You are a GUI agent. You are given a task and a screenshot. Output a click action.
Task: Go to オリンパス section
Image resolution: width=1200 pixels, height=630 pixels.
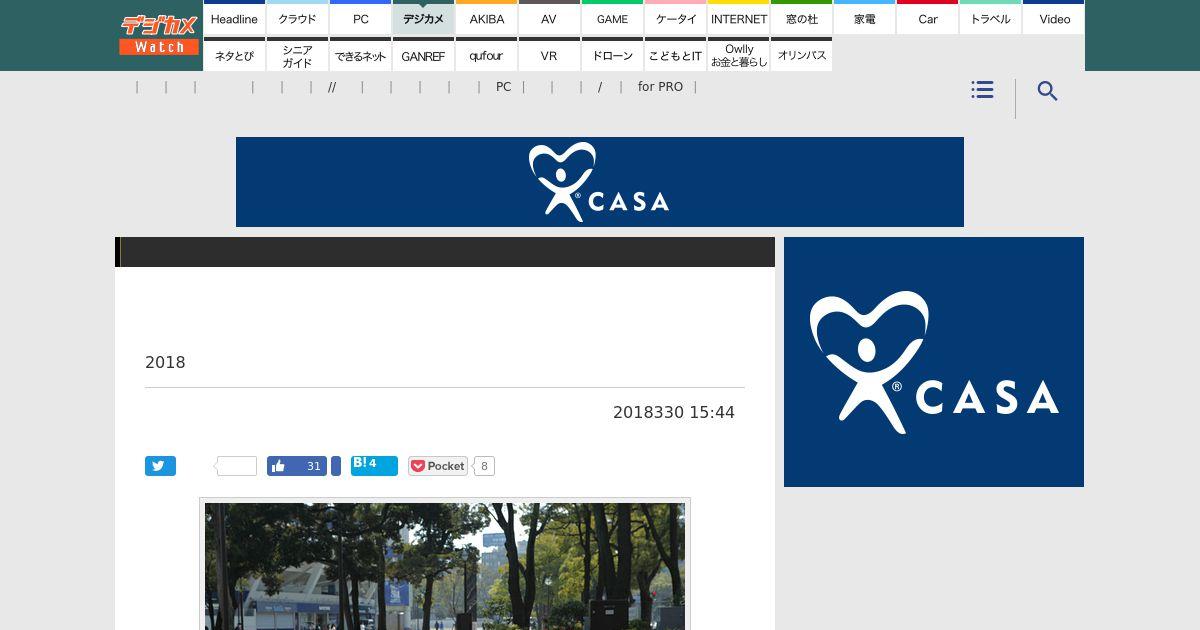(801, 55)
